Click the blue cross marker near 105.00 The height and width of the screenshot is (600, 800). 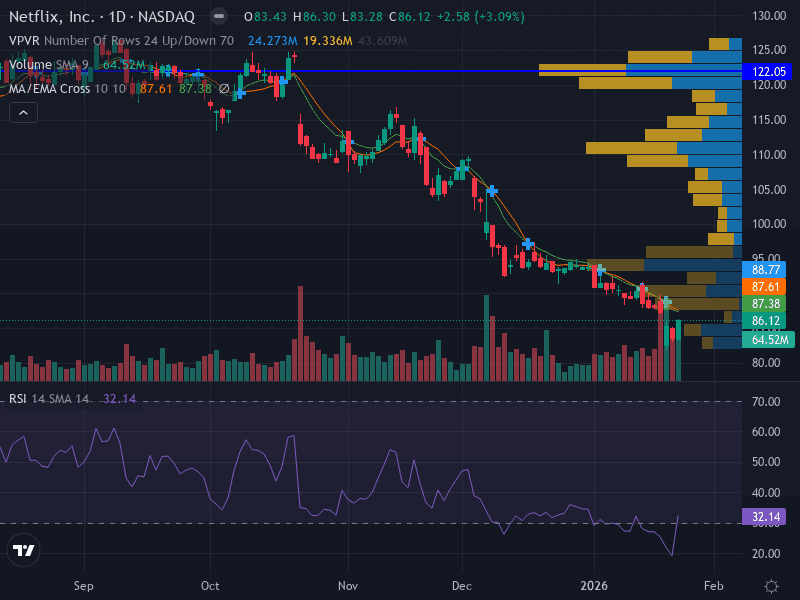492,191
